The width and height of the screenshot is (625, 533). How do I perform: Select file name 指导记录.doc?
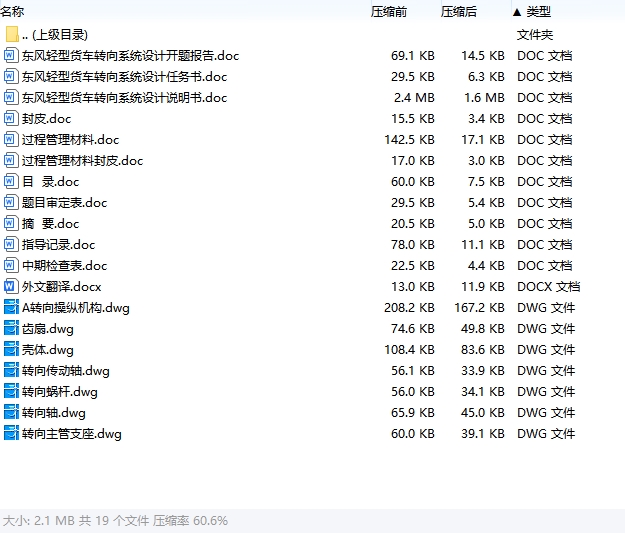58,245
